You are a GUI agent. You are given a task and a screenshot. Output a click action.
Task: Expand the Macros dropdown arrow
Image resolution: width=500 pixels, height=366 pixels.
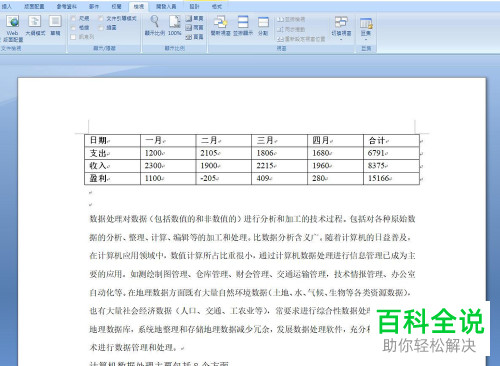coord(366,40)
